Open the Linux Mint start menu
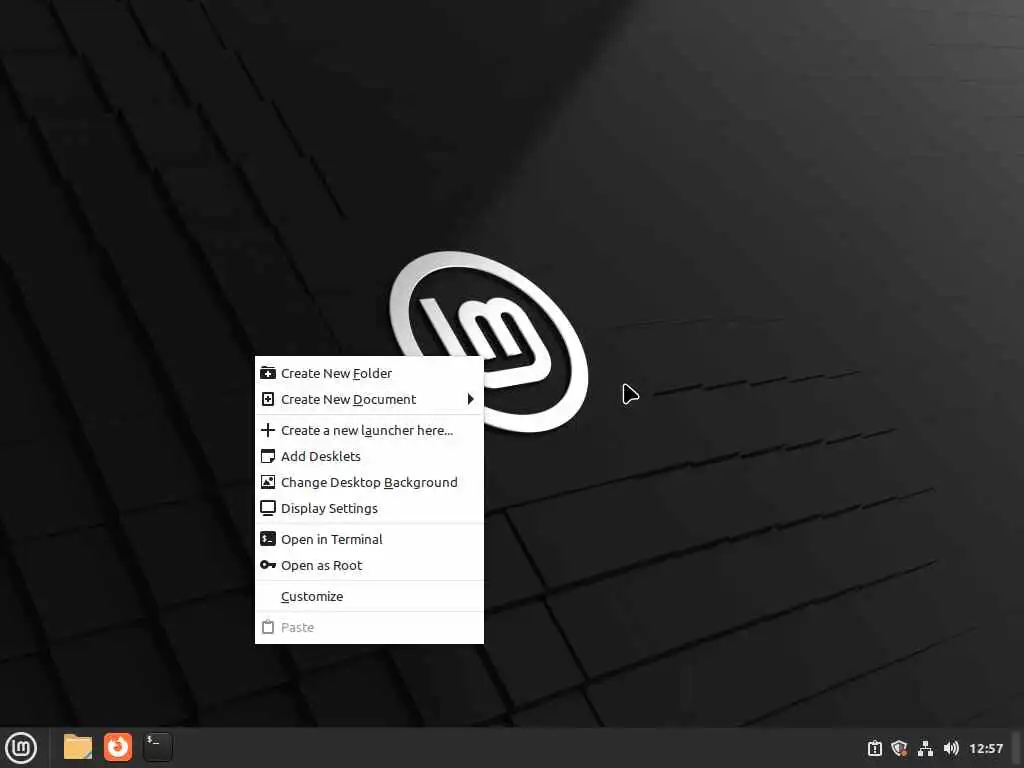 (21, 747)
